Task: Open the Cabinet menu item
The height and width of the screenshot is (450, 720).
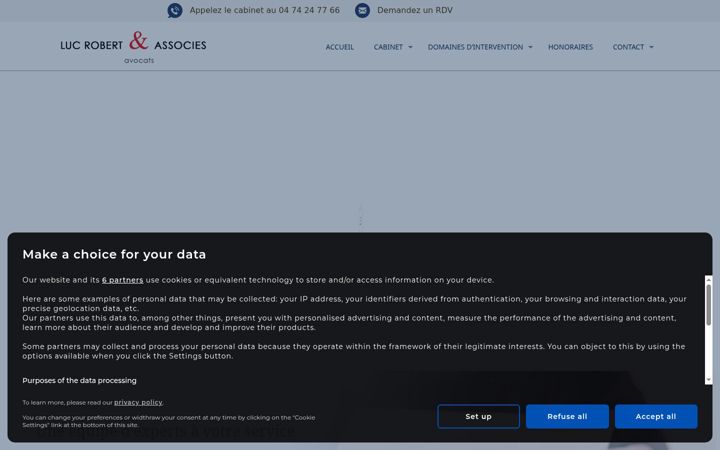Action: pos(388,47)
